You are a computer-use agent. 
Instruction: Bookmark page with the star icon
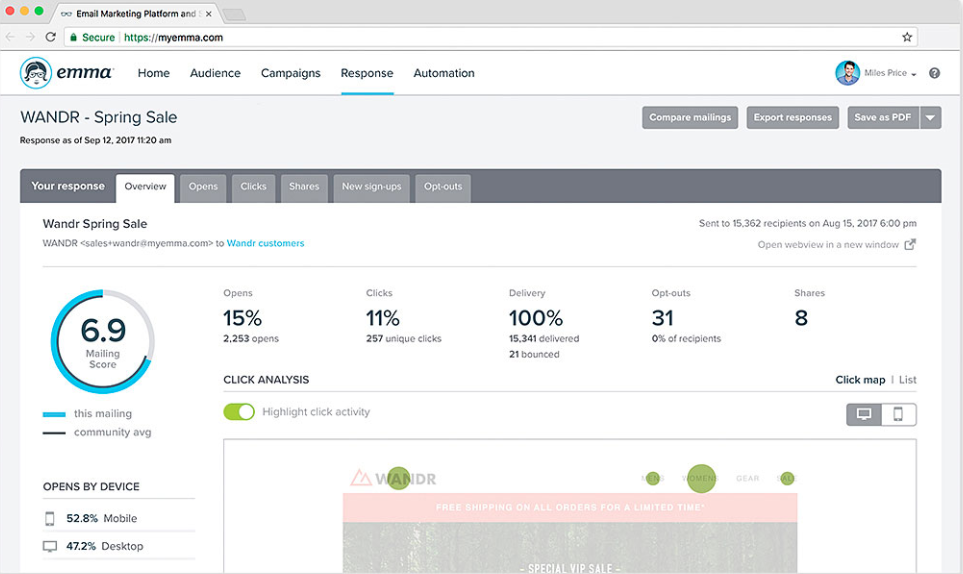click(907, 37)
